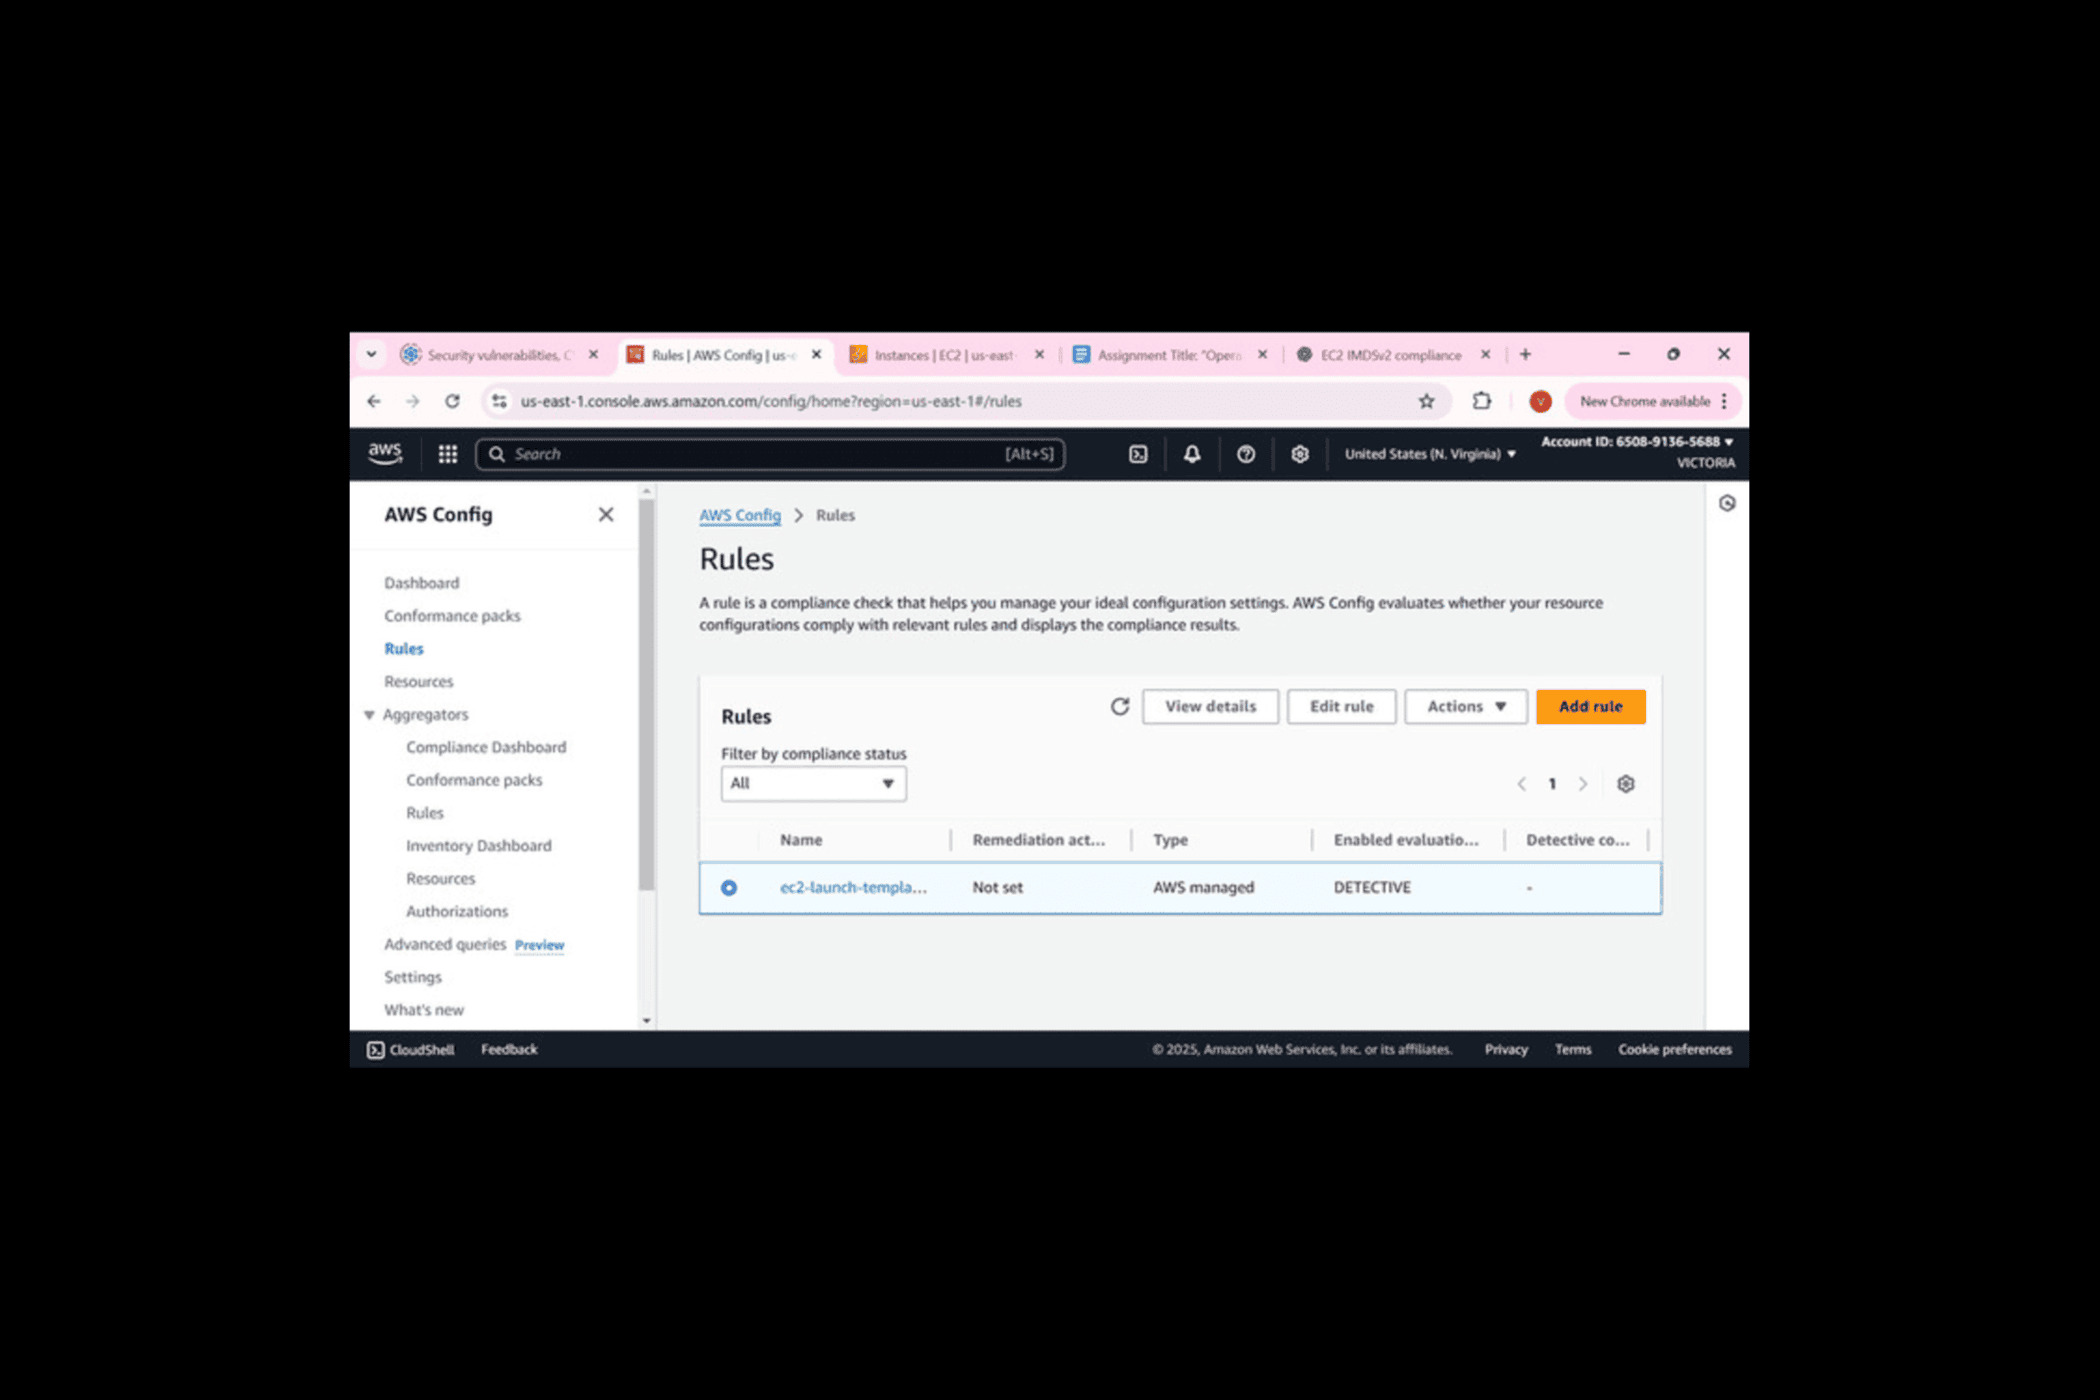Open table preferences gear icon
This screenshot has width=2100, height=1400.
click(1626, 784)
